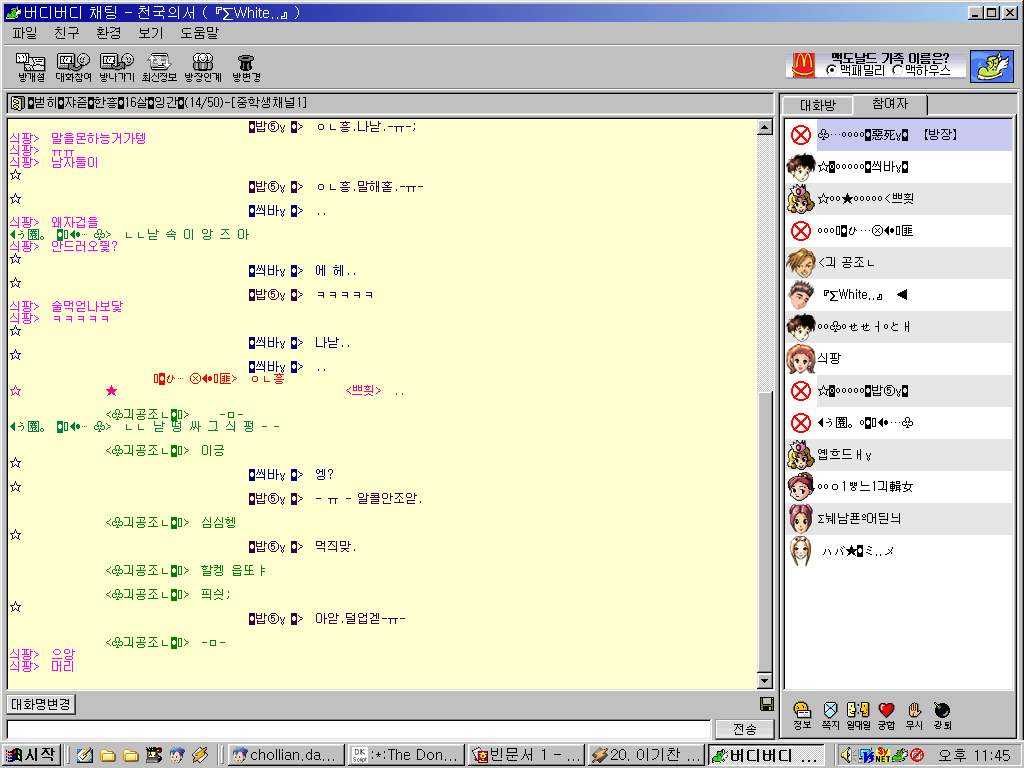The height and width of the screenshot is (768, 1024).
Task: Click the speaker volume icon in system tray
Action: [x=848, y=755]
